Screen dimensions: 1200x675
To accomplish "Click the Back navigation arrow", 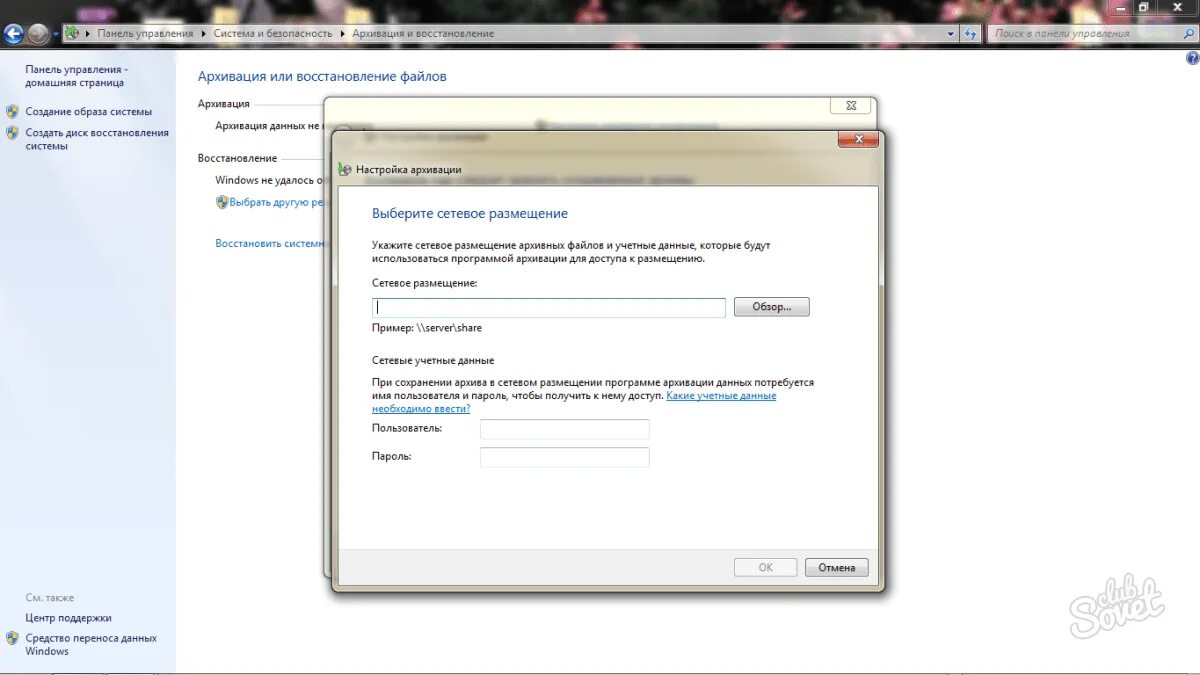I will 12,32.
